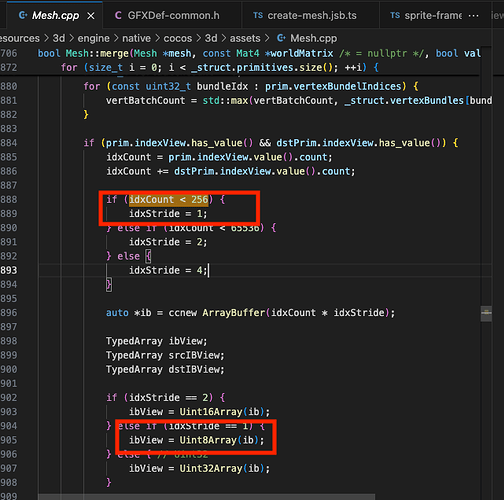Click the vertical scrollbar marker at line 896

coord(486,313)
